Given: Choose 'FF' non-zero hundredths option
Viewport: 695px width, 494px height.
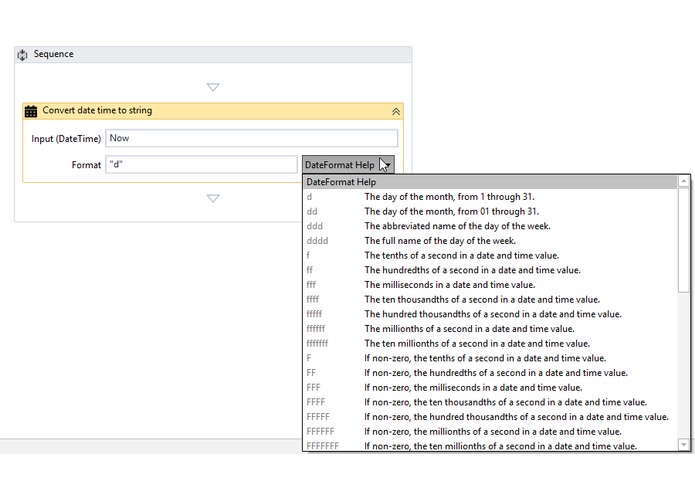Looking at the screenshot, I should [x=490, y=372].
